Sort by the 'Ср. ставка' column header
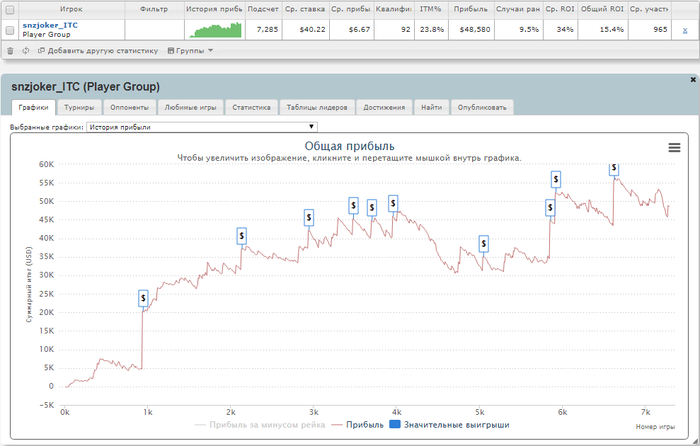700x446 pixels. (305, 9)
